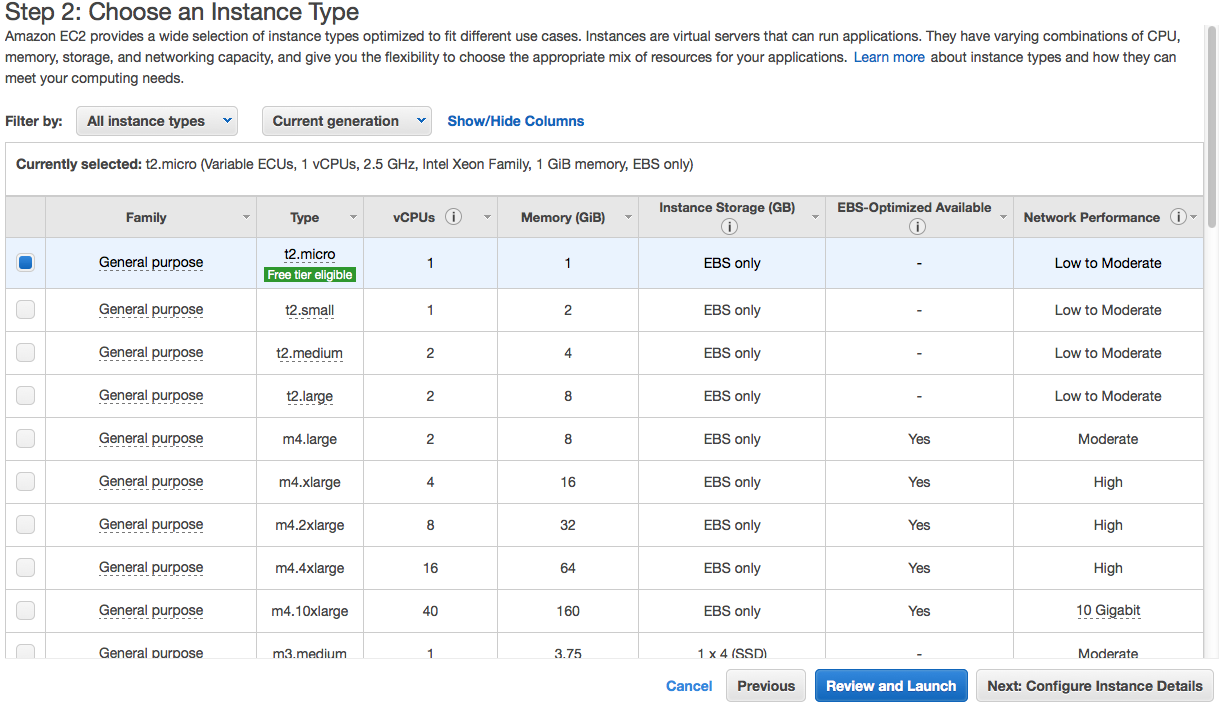Viewport: 1224px width, 712px height.
Task: Click the Cancel link
Action: [x=689, y=686]
